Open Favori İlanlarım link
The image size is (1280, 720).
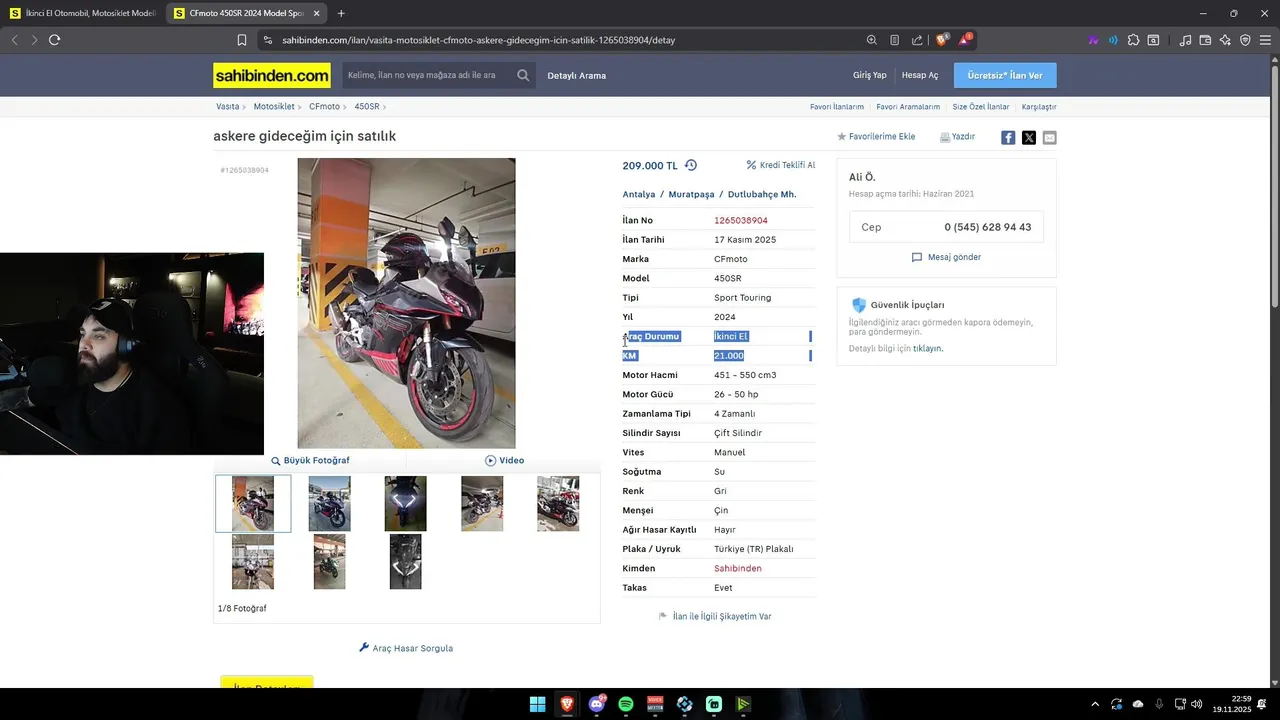pos(837,106)
